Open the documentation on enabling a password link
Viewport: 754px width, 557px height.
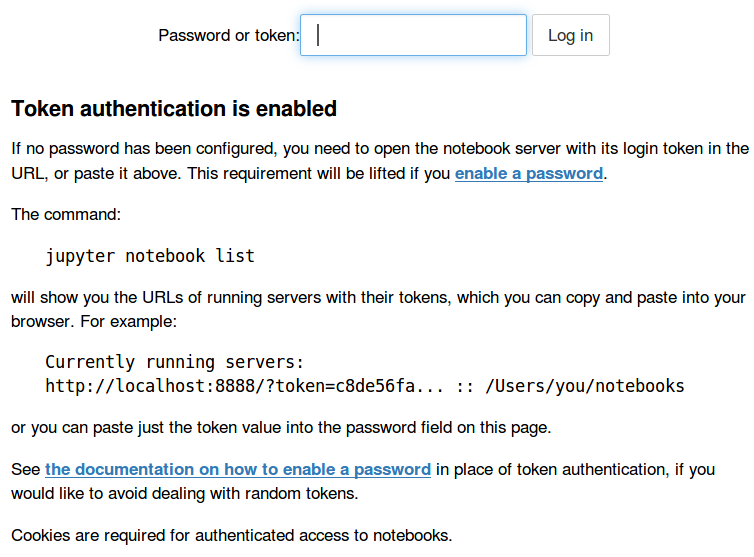pos(238,469)
